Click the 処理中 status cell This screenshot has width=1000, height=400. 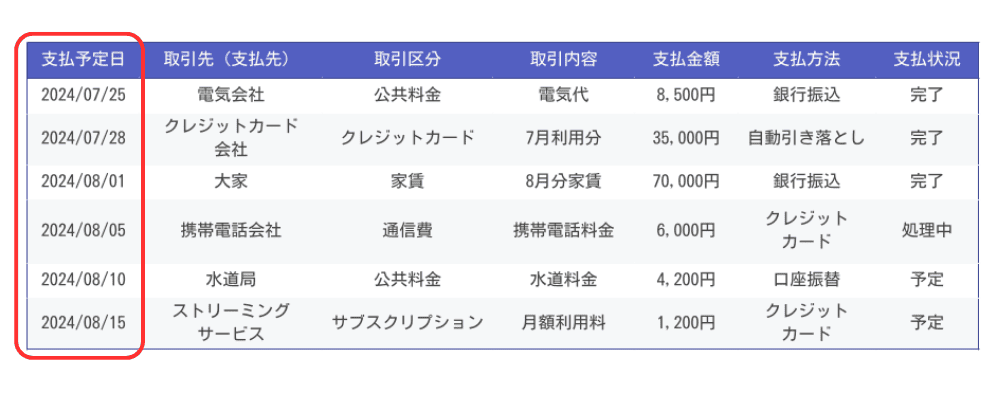(x=927, y=231)
